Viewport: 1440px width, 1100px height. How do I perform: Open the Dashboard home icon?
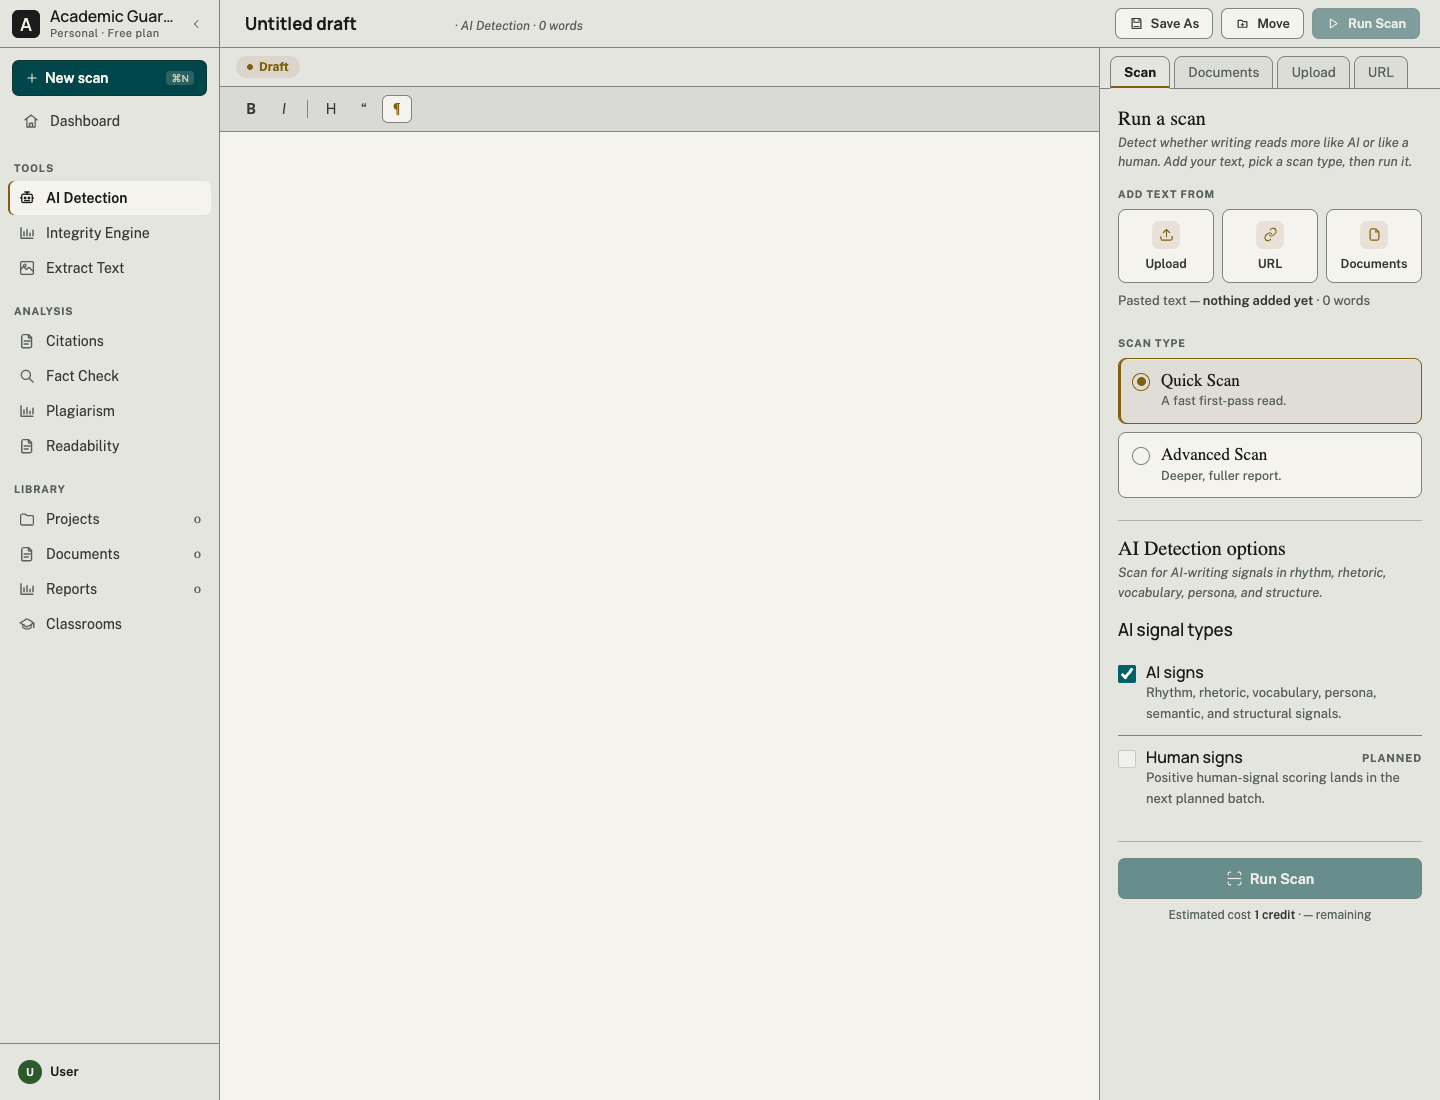pos(31,121)
